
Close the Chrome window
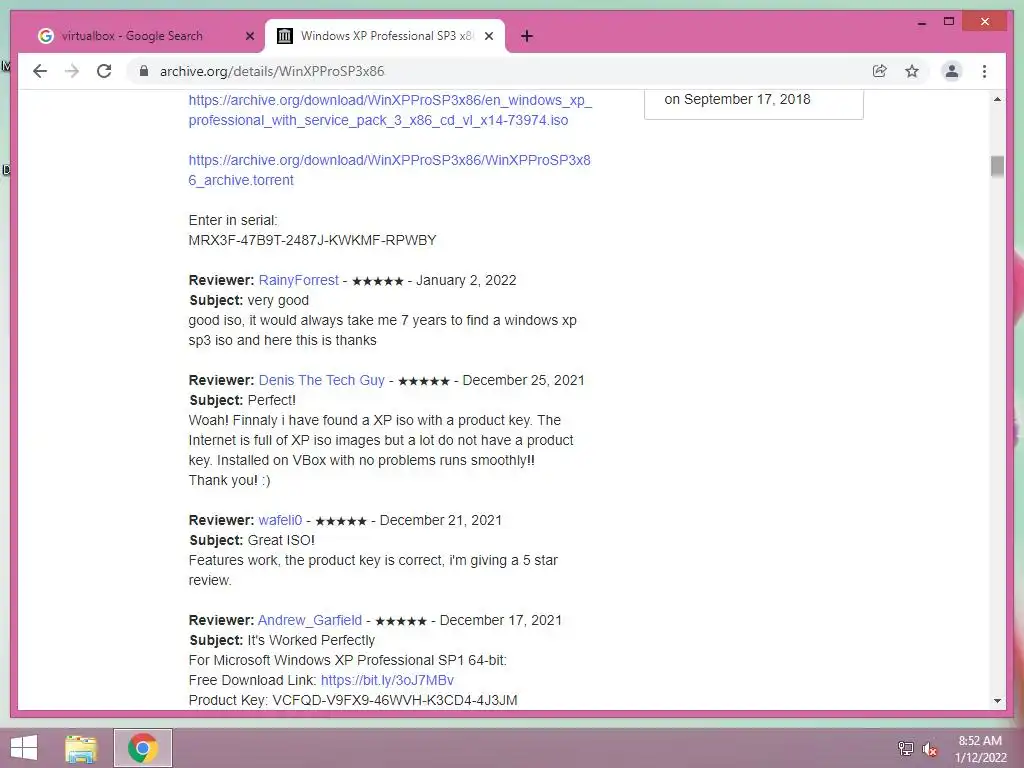point(985,22)
